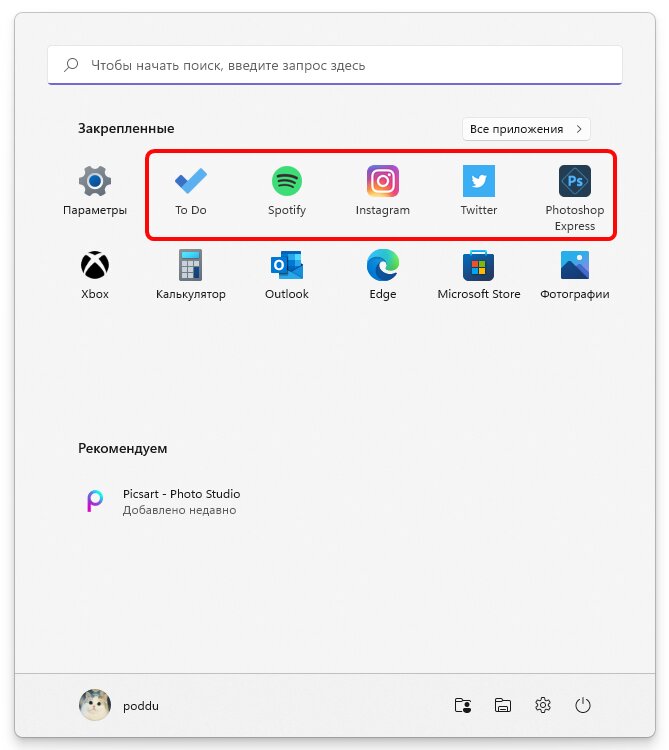Start Photoshop Express
The height and width of the screenshot is (750, 669).
pos(575,199)
